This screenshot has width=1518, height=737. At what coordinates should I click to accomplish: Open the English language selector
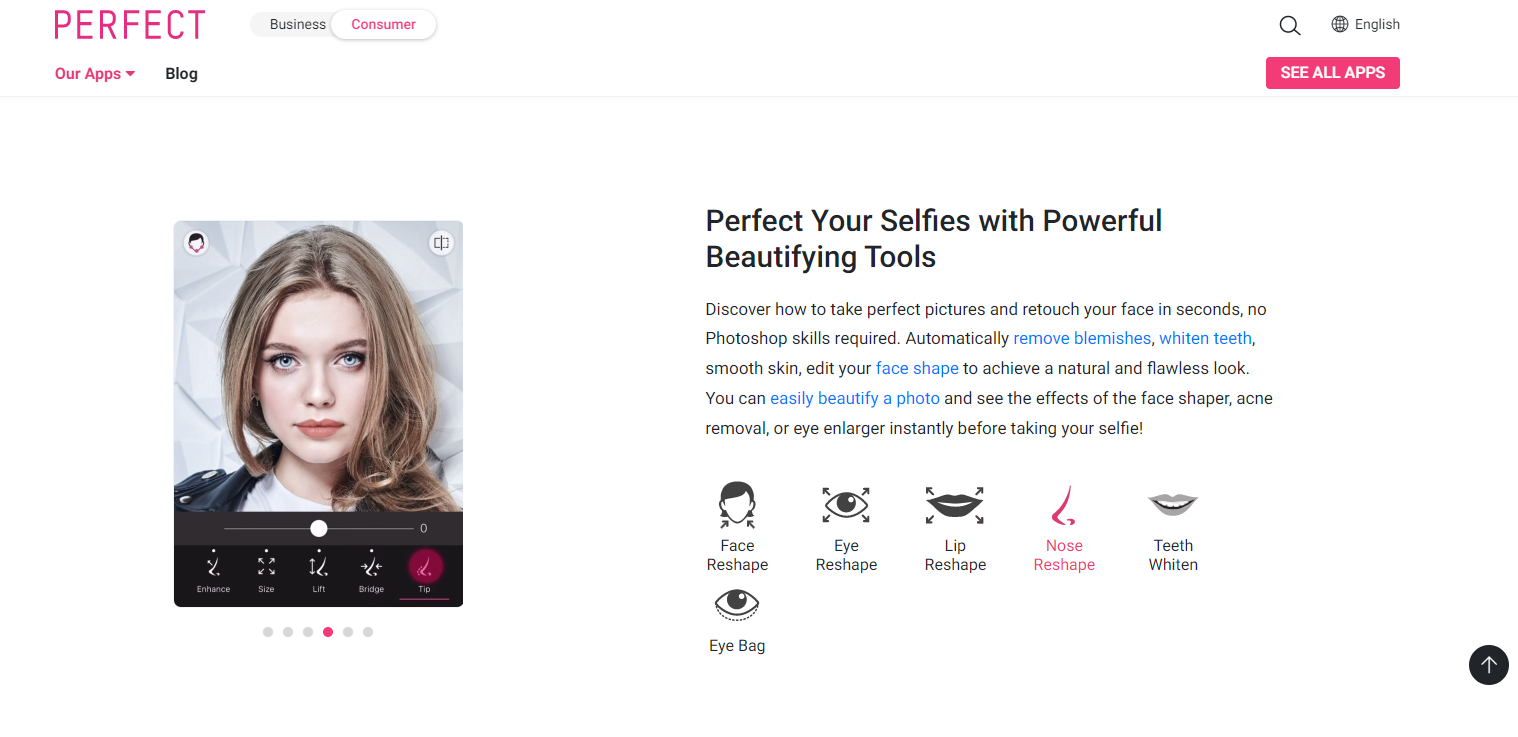pyautogui.click(x=1365, y=25)
